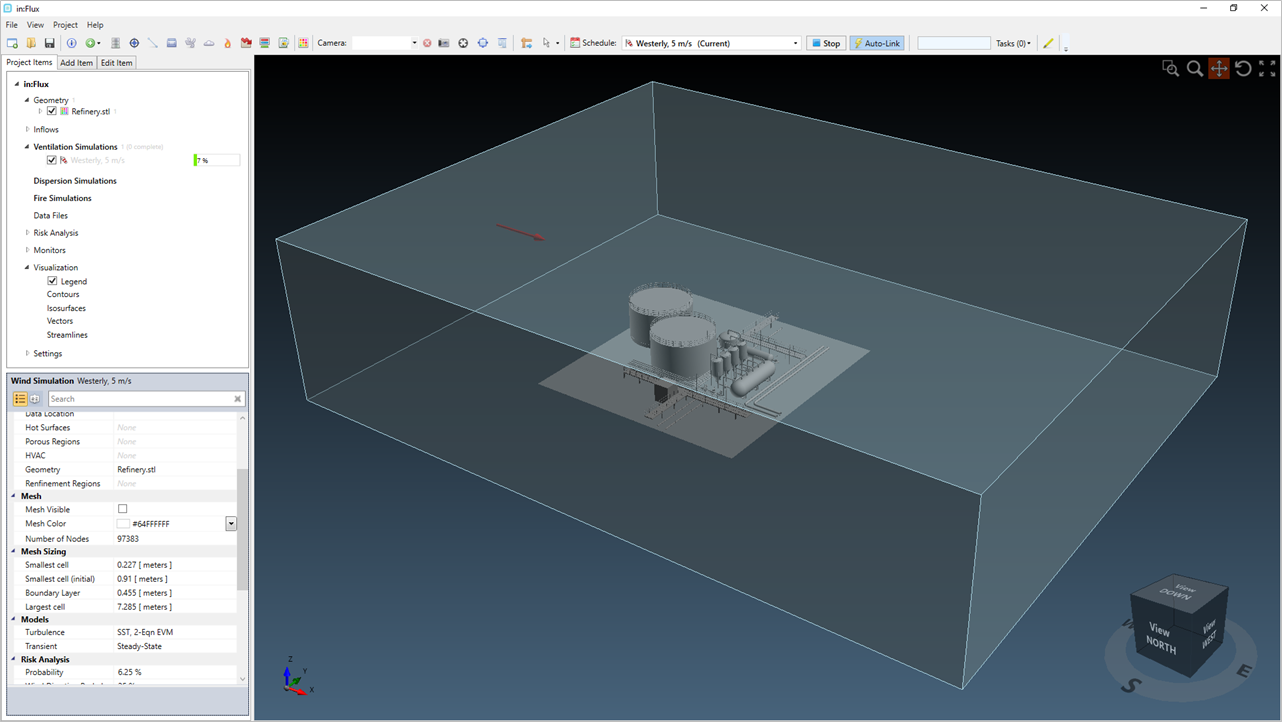
Task: Select Contours under Visualization
Action: pos(63,294)
